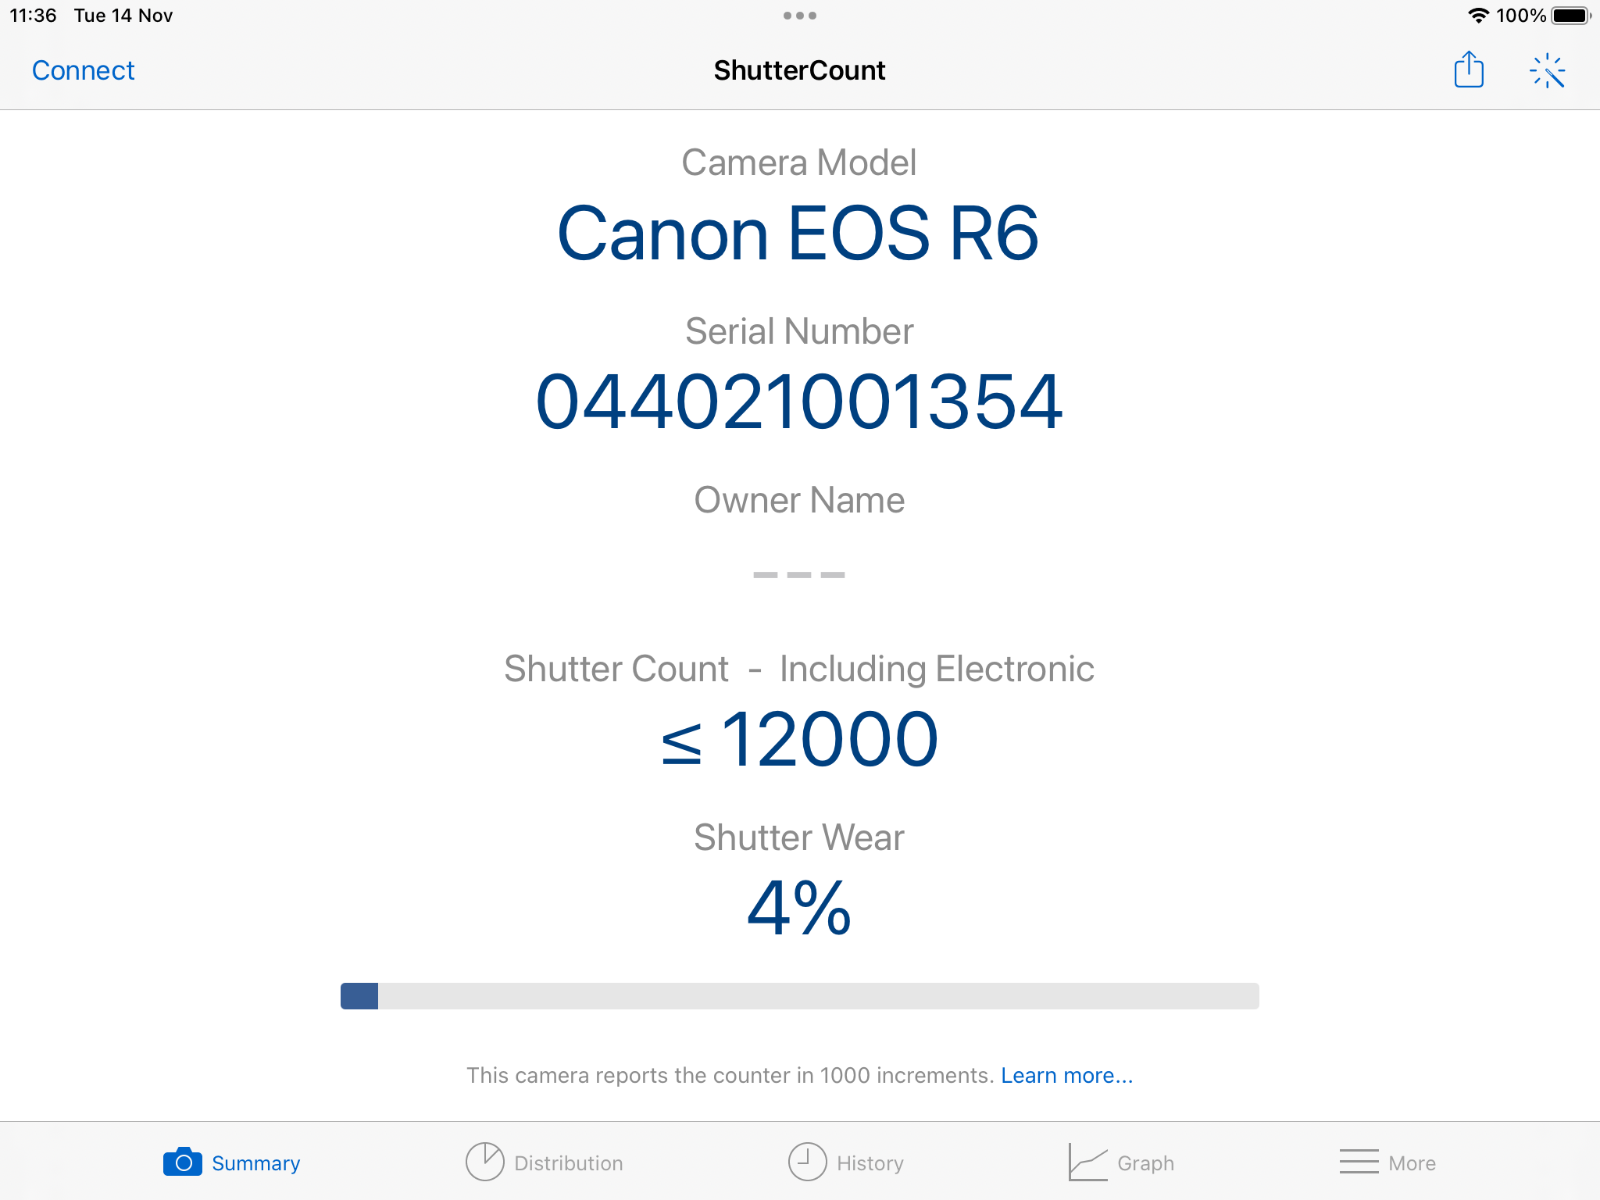Switch to the Graph tab
The height and width of the screenshot is (1200, 1600).
[x=1122, y=1162]
